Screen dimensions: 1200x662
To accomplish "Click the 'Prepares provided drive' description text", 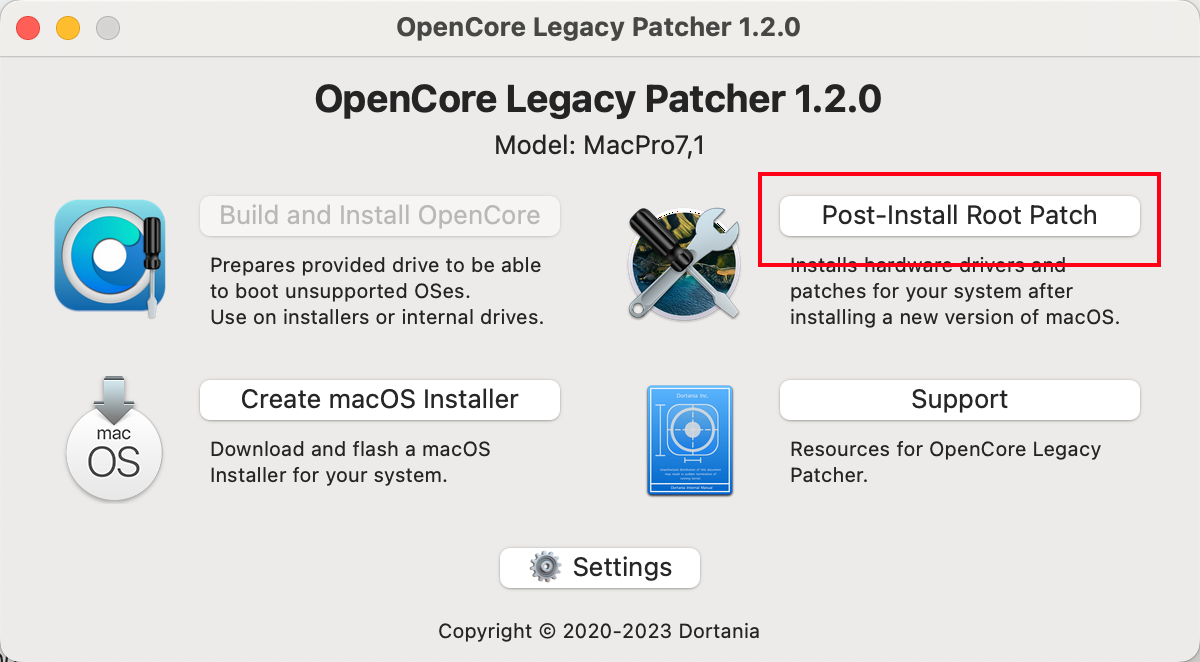I will 377,292.
